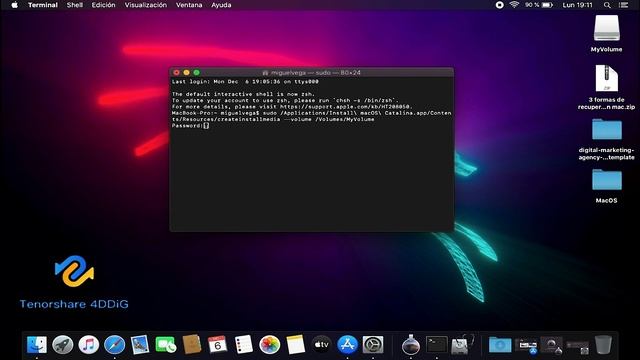
Task: Open the Ventana menu
Action: point(189,5)
